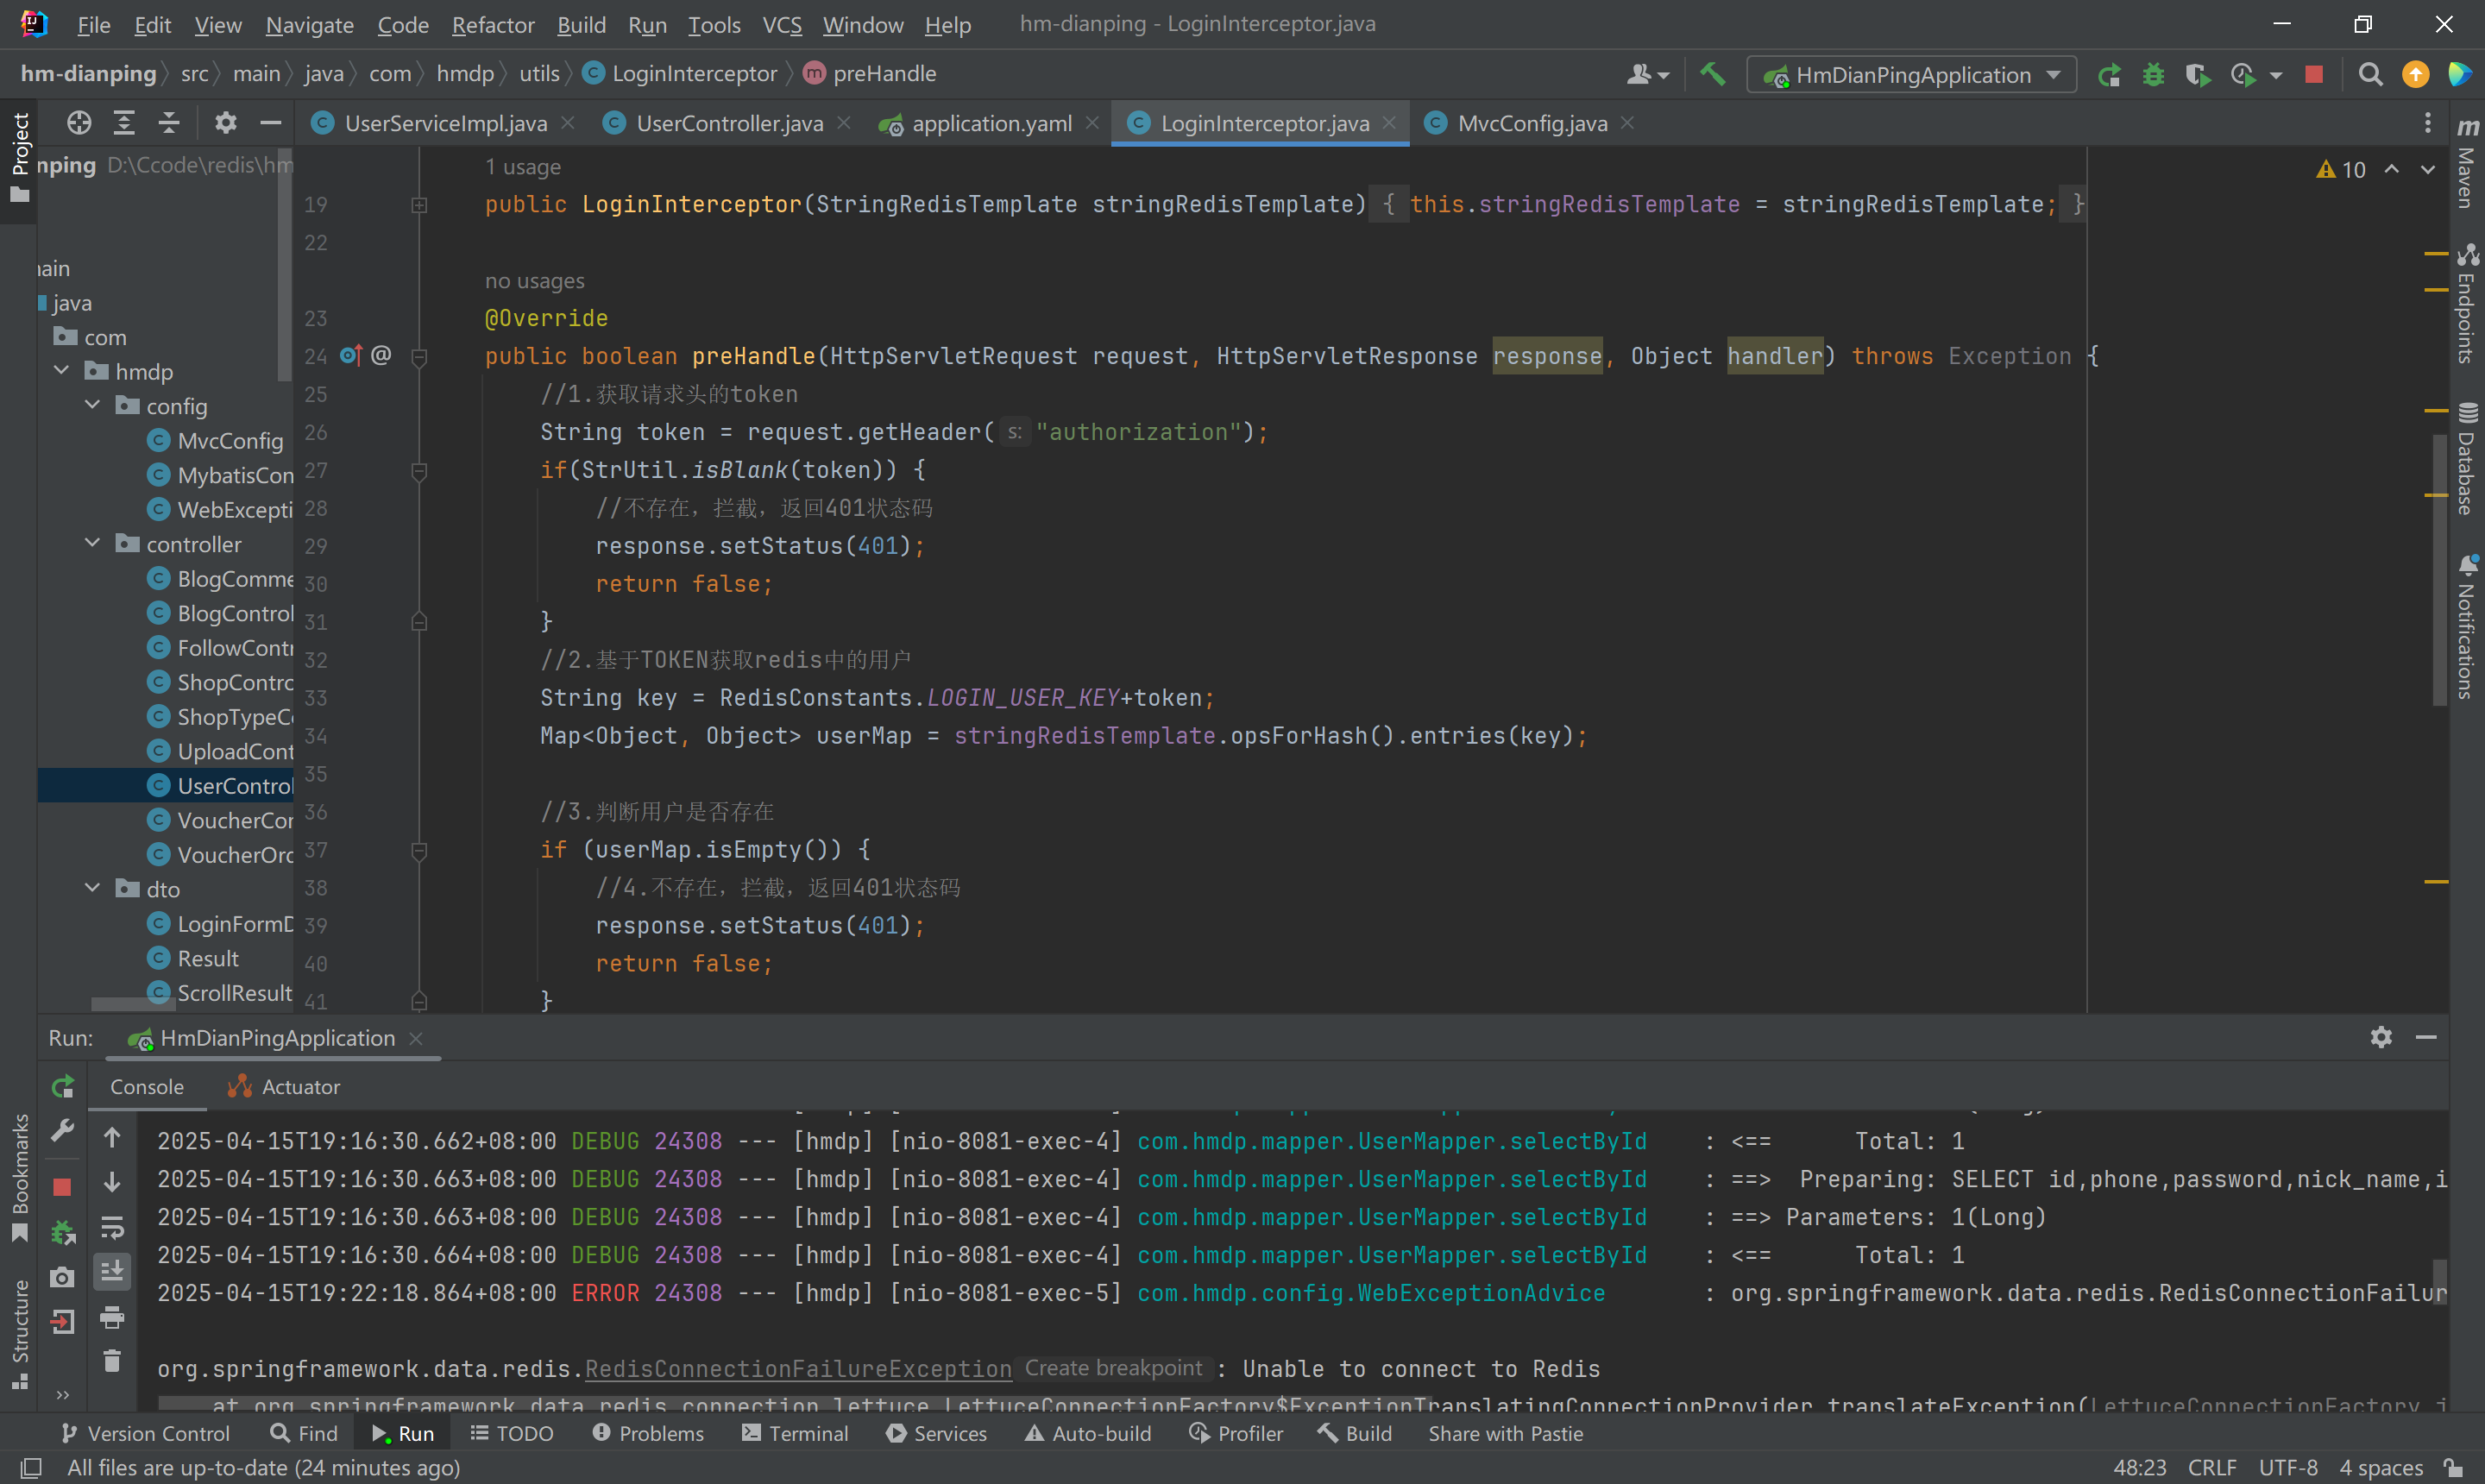The height and width of the screenshot is (1484, 2485).
Task: Click the green Debug bug icon in top toolbar
Action: pyautogui.click(x=2153, y=75)
